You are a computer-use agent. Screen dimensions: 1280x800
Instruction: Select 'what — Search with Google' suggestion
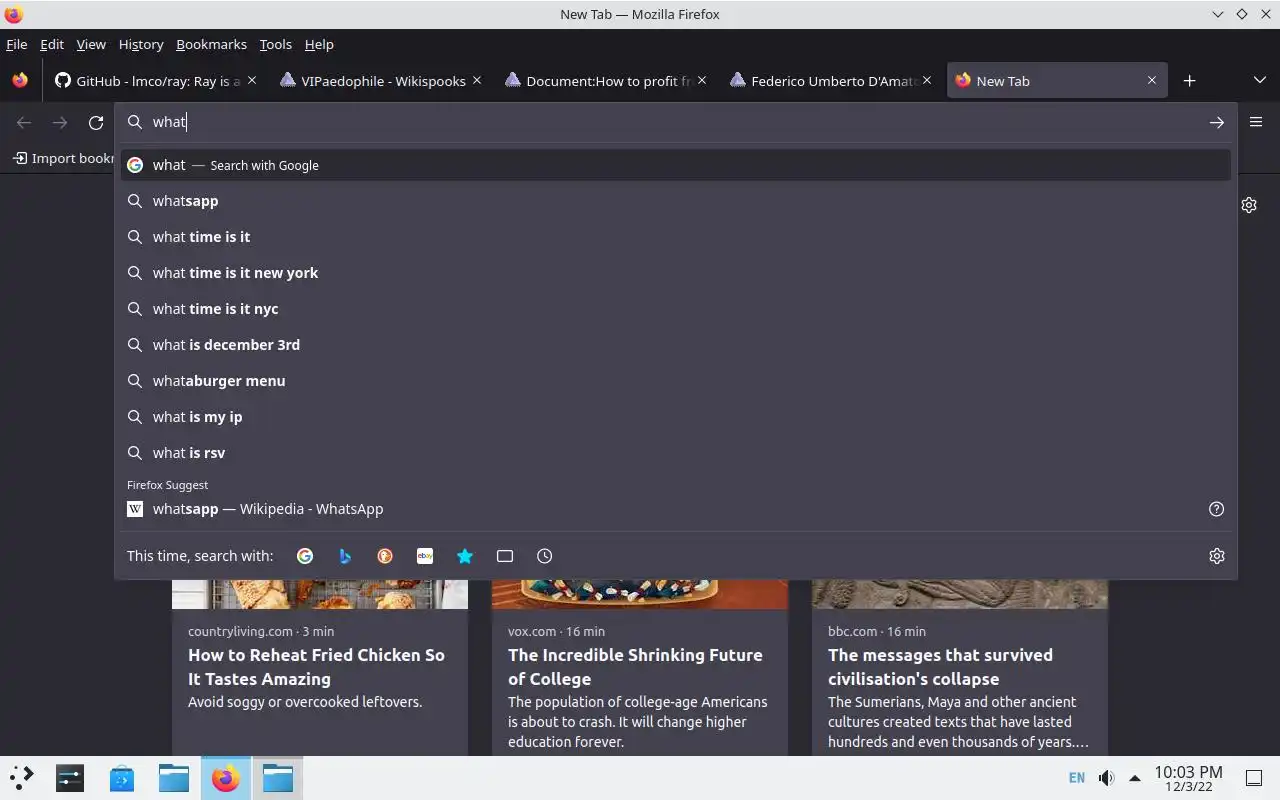[676, 165]
